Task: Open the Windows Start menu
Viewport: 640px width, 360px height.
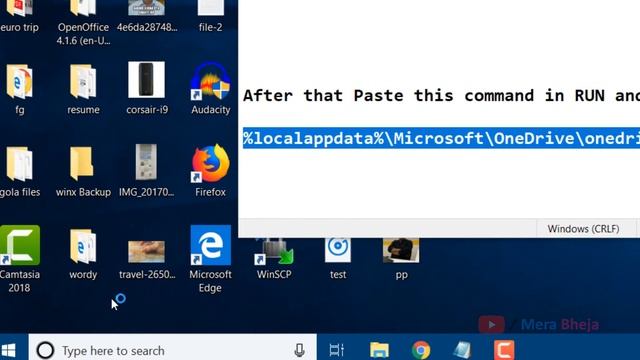Action: click(9, 350)
